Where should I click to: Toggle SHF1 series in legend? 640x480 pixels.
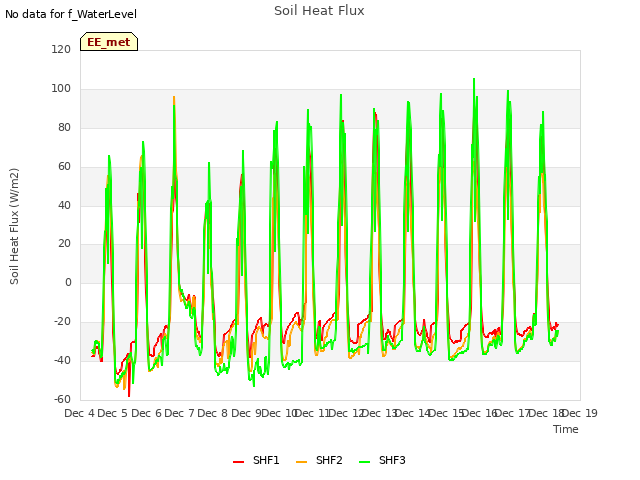[256, 460]
